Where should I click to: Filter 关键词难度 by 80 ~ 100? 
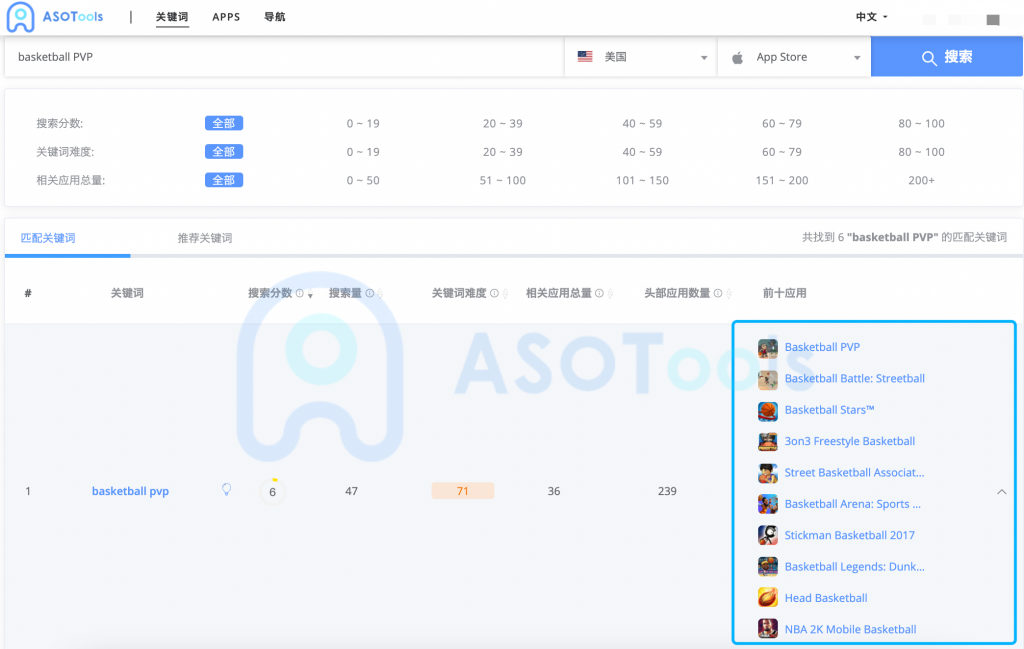[x=921, y=152]
